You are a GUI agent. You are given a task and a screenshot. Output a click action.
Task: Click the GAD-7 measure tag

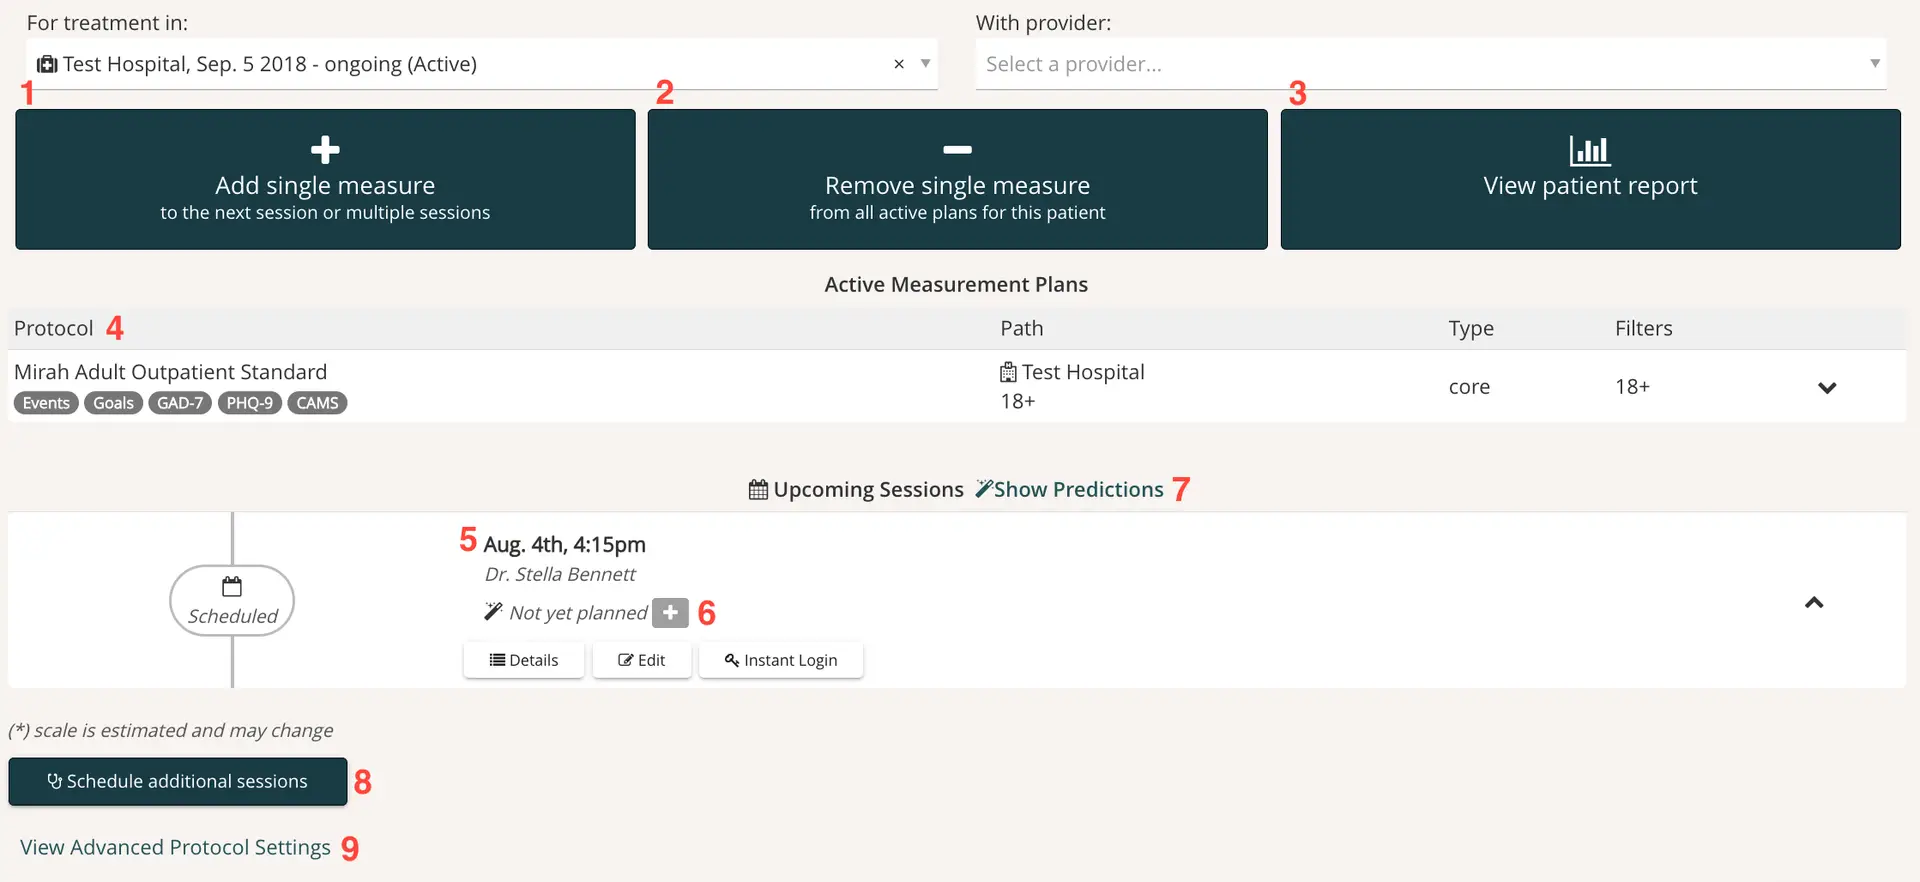click(180, 403)
